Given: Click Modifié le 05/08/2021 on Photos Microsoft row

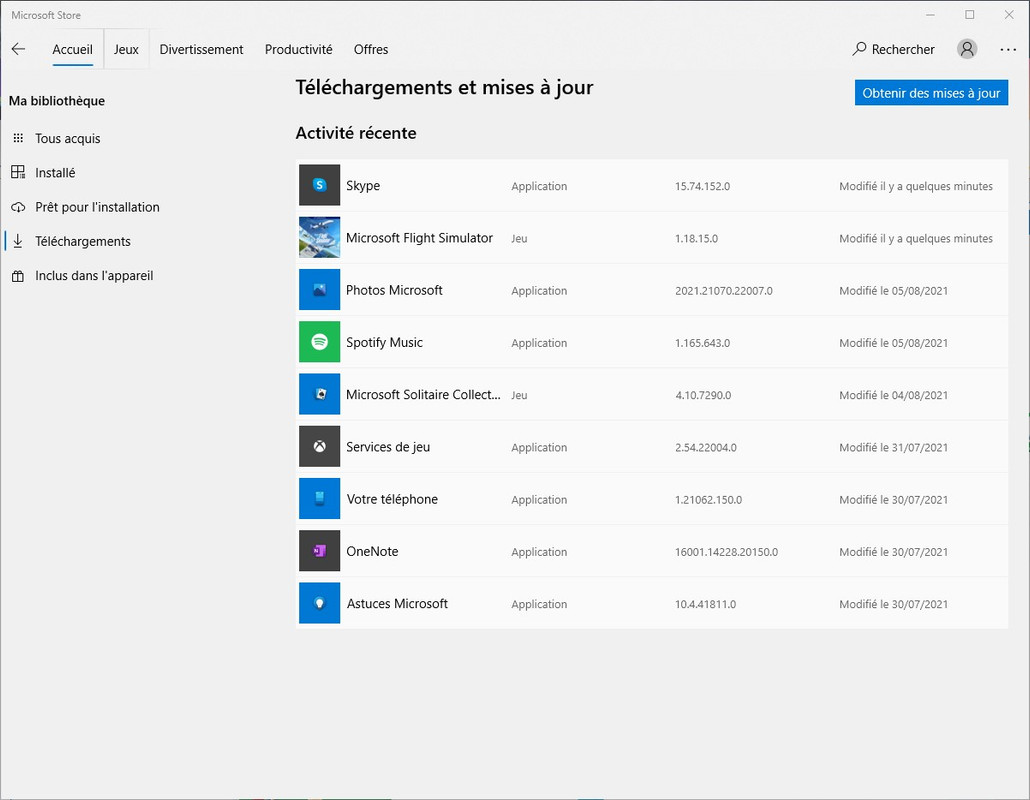Looking at the screenshot, I should pyautogui.click(x=893, y=290).
